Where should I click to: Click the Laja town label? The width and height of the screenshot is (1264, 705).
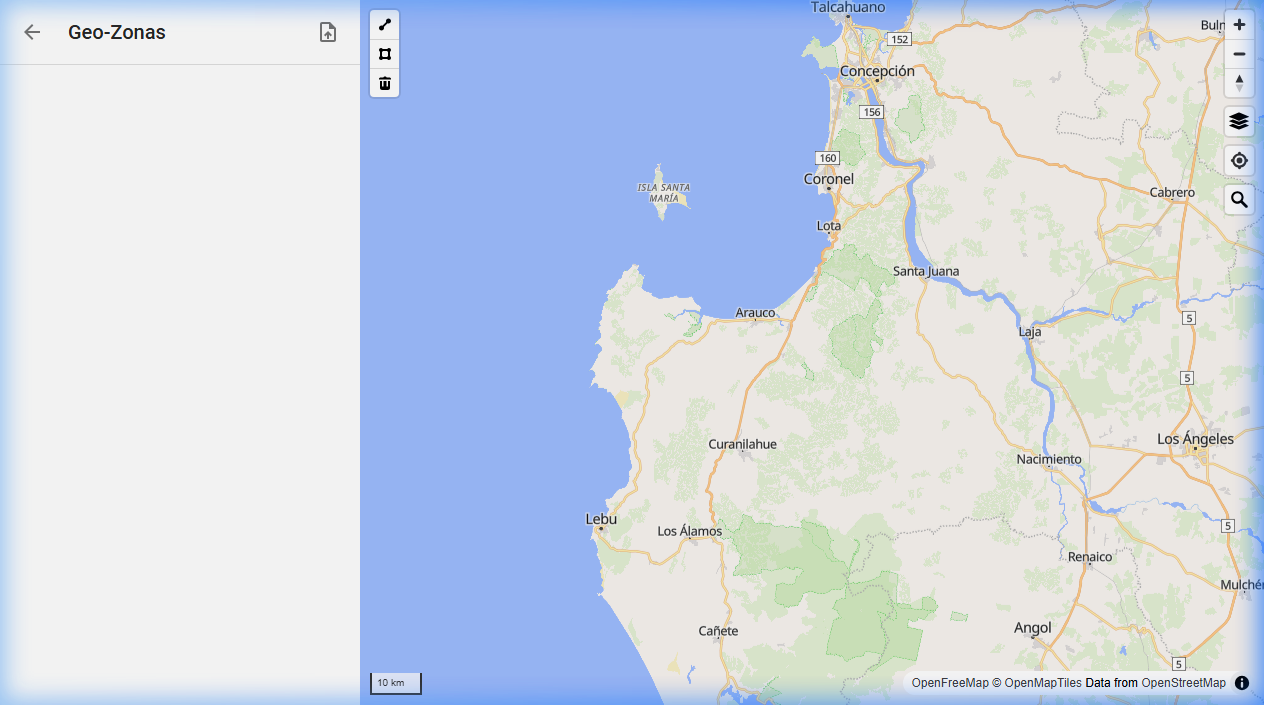(x=1030, y=332)
